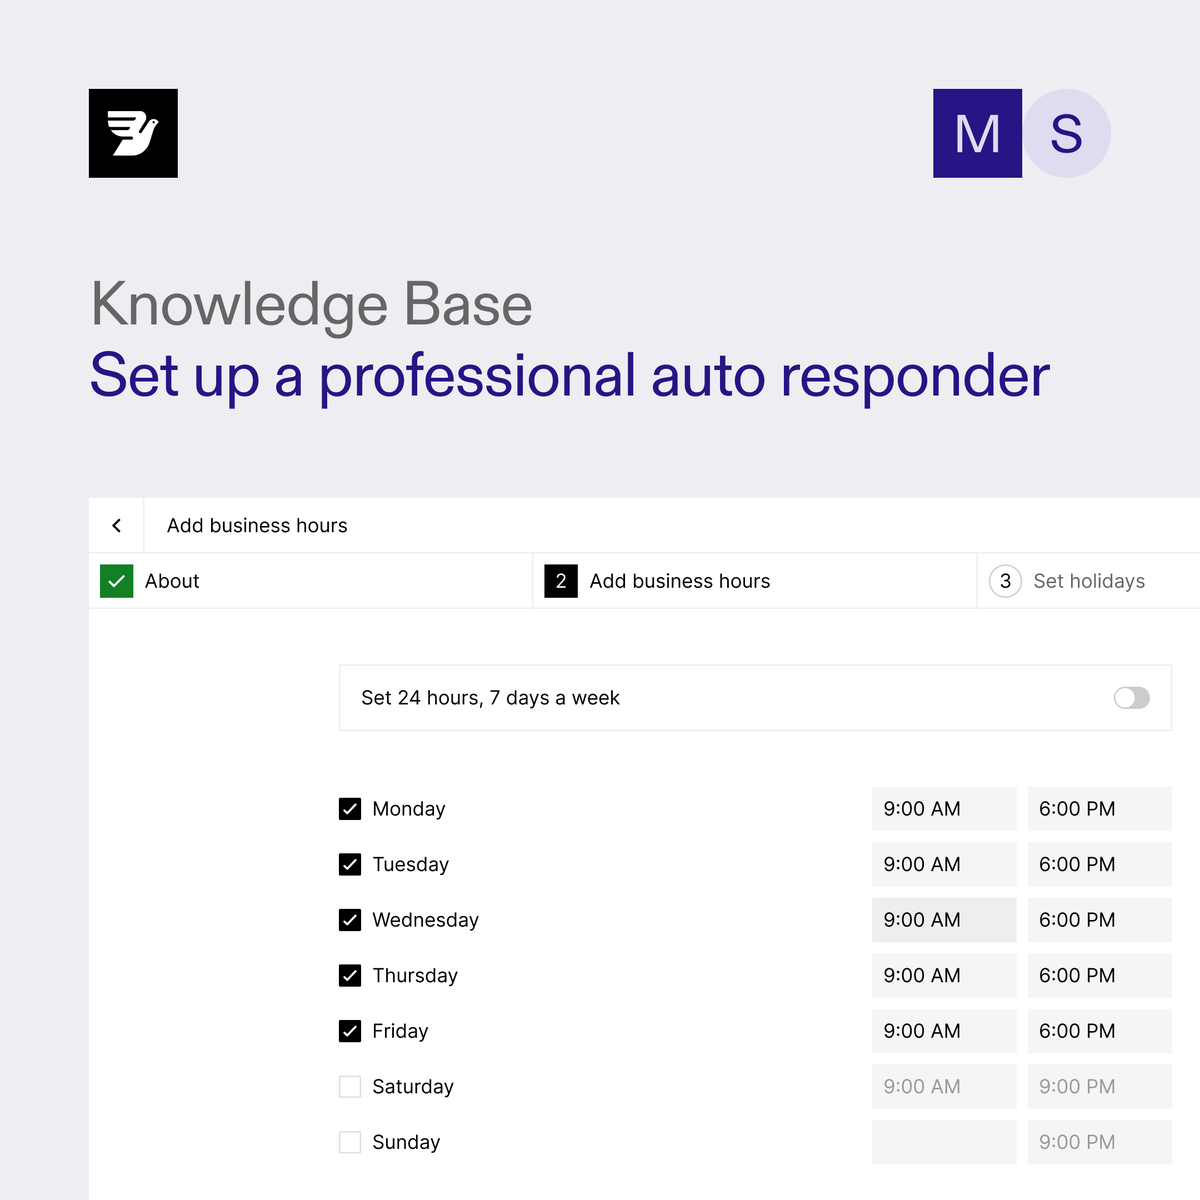1200x1200 pixels.
Task: Click Wednesday's highlighted 9:00 AM field
Action: click(x=943, y=920)
